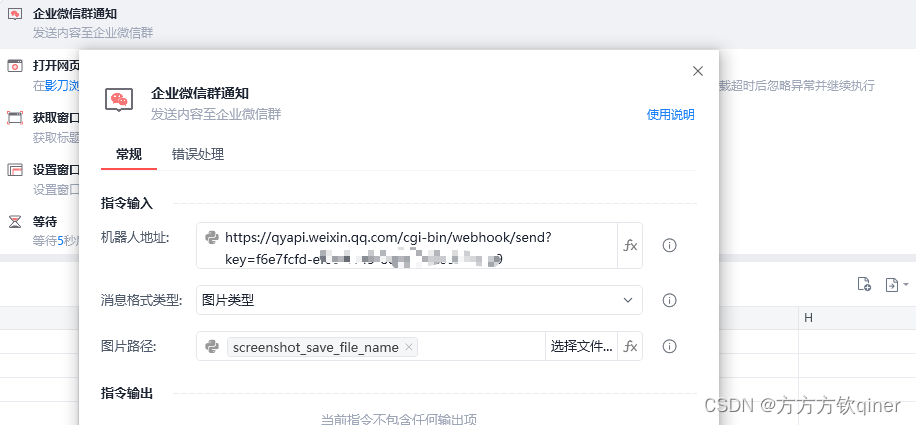Show info tooltip for 机器人地址
Screen dimensions: 916x425
(x=669, y=246)
